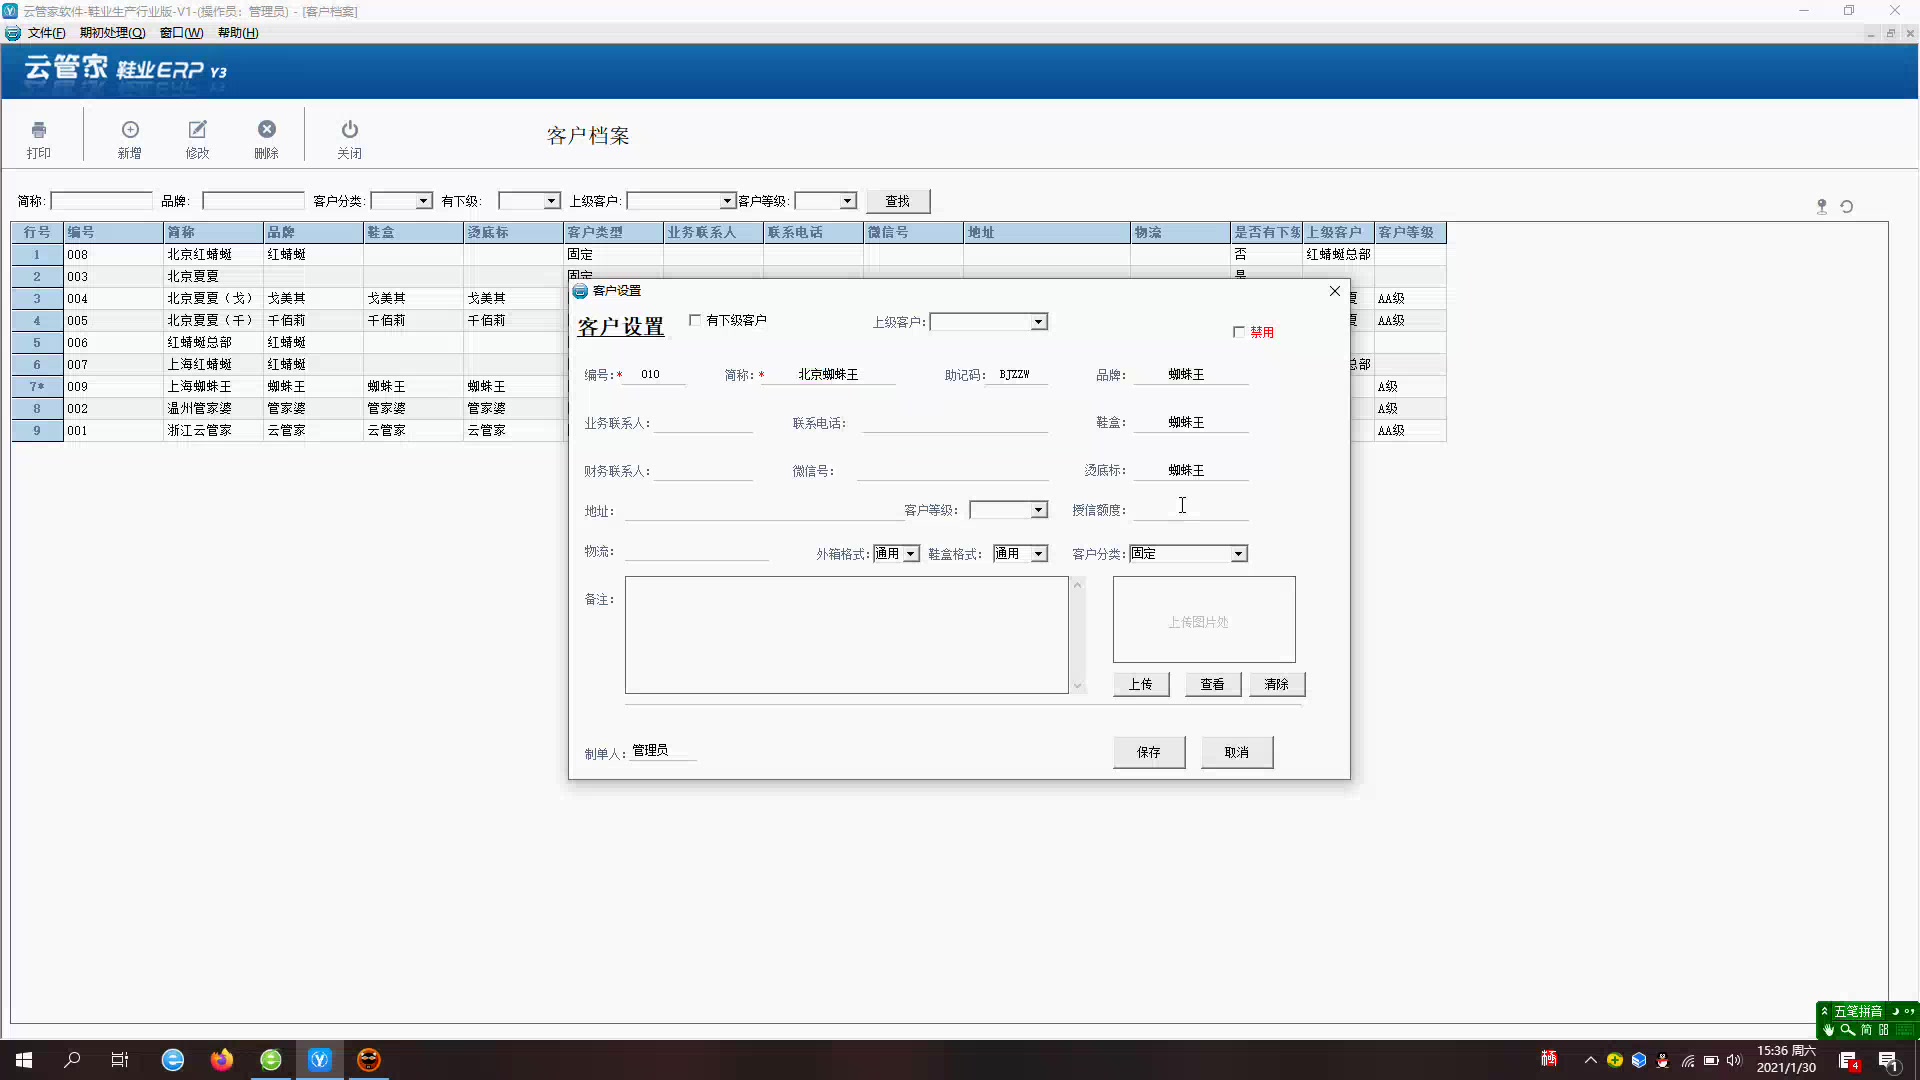This screenshot has height=1080, width=1920.
Task: Click the 关闭 close function icon
Action: point(349,137)
